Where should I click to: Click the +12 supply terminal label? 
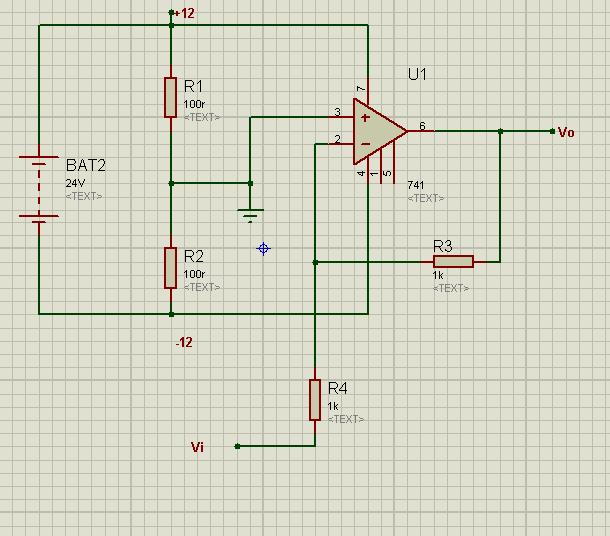coord(186,13)
